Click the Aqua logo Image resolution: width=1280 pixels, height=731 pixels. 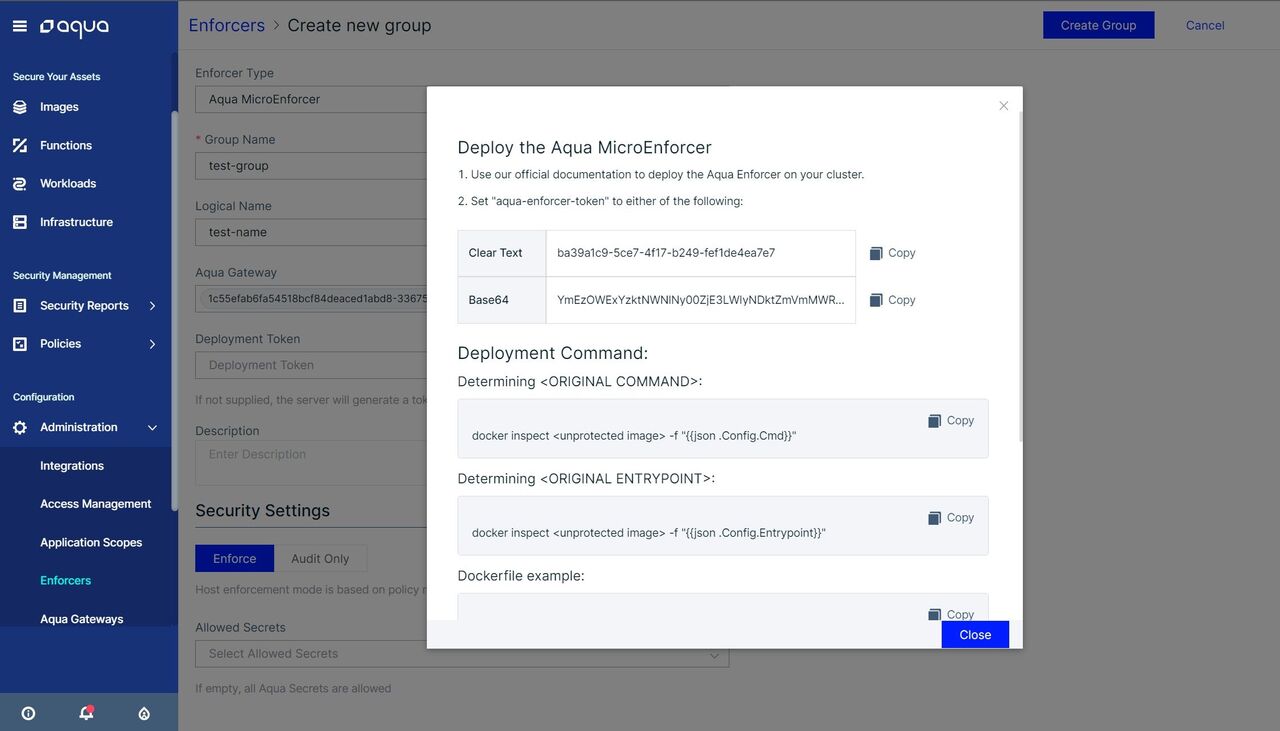[74, 27]
